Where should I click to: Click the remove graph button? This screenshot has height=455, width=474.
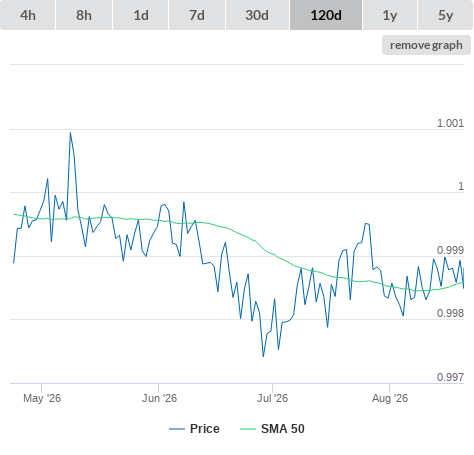[x=426, y=45]
